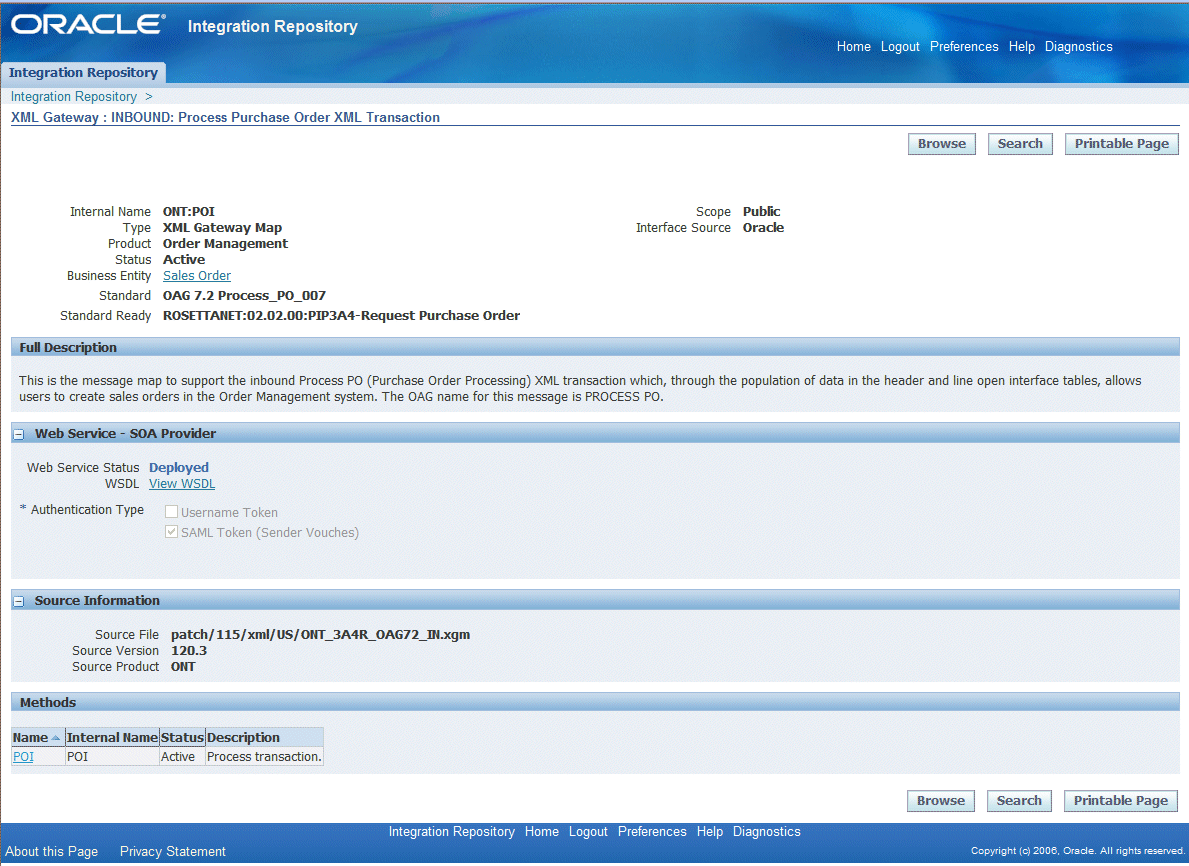Select the Deployed web service status

coord(179,468)
